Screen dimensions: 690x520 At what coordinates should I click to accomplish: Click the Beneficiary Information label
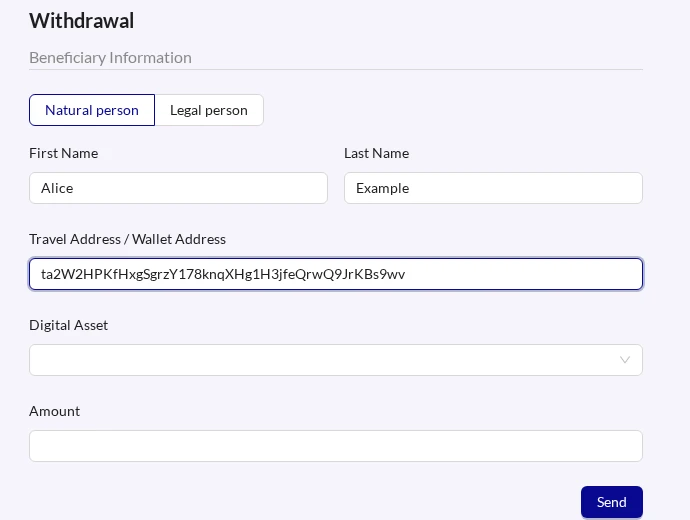110,58
